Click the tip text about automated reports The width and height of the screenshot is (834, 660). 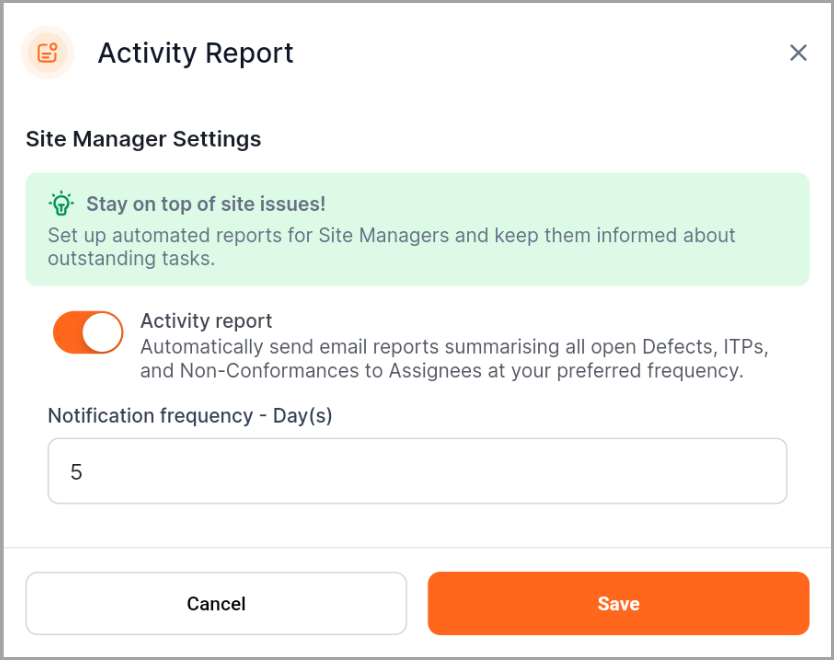click(x=391, y=247)
